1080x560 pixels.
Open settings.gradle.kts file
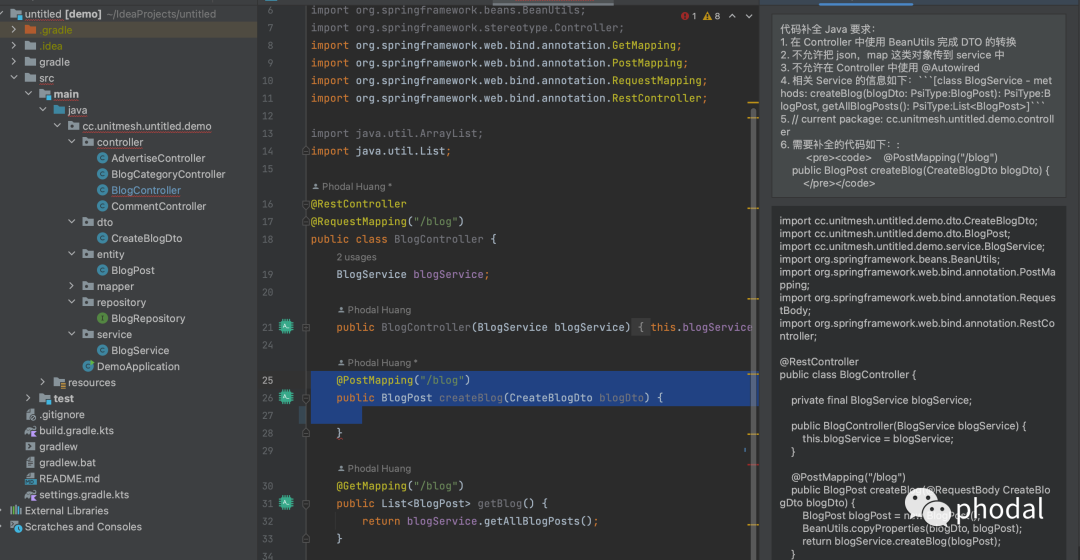(84, 495)
